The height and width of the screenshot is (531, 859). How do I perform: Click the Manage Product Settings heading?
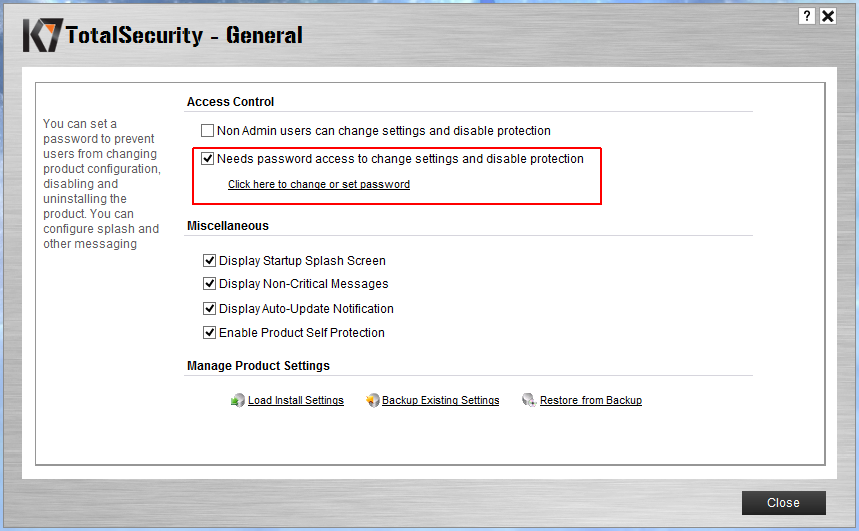coord(258,366)
